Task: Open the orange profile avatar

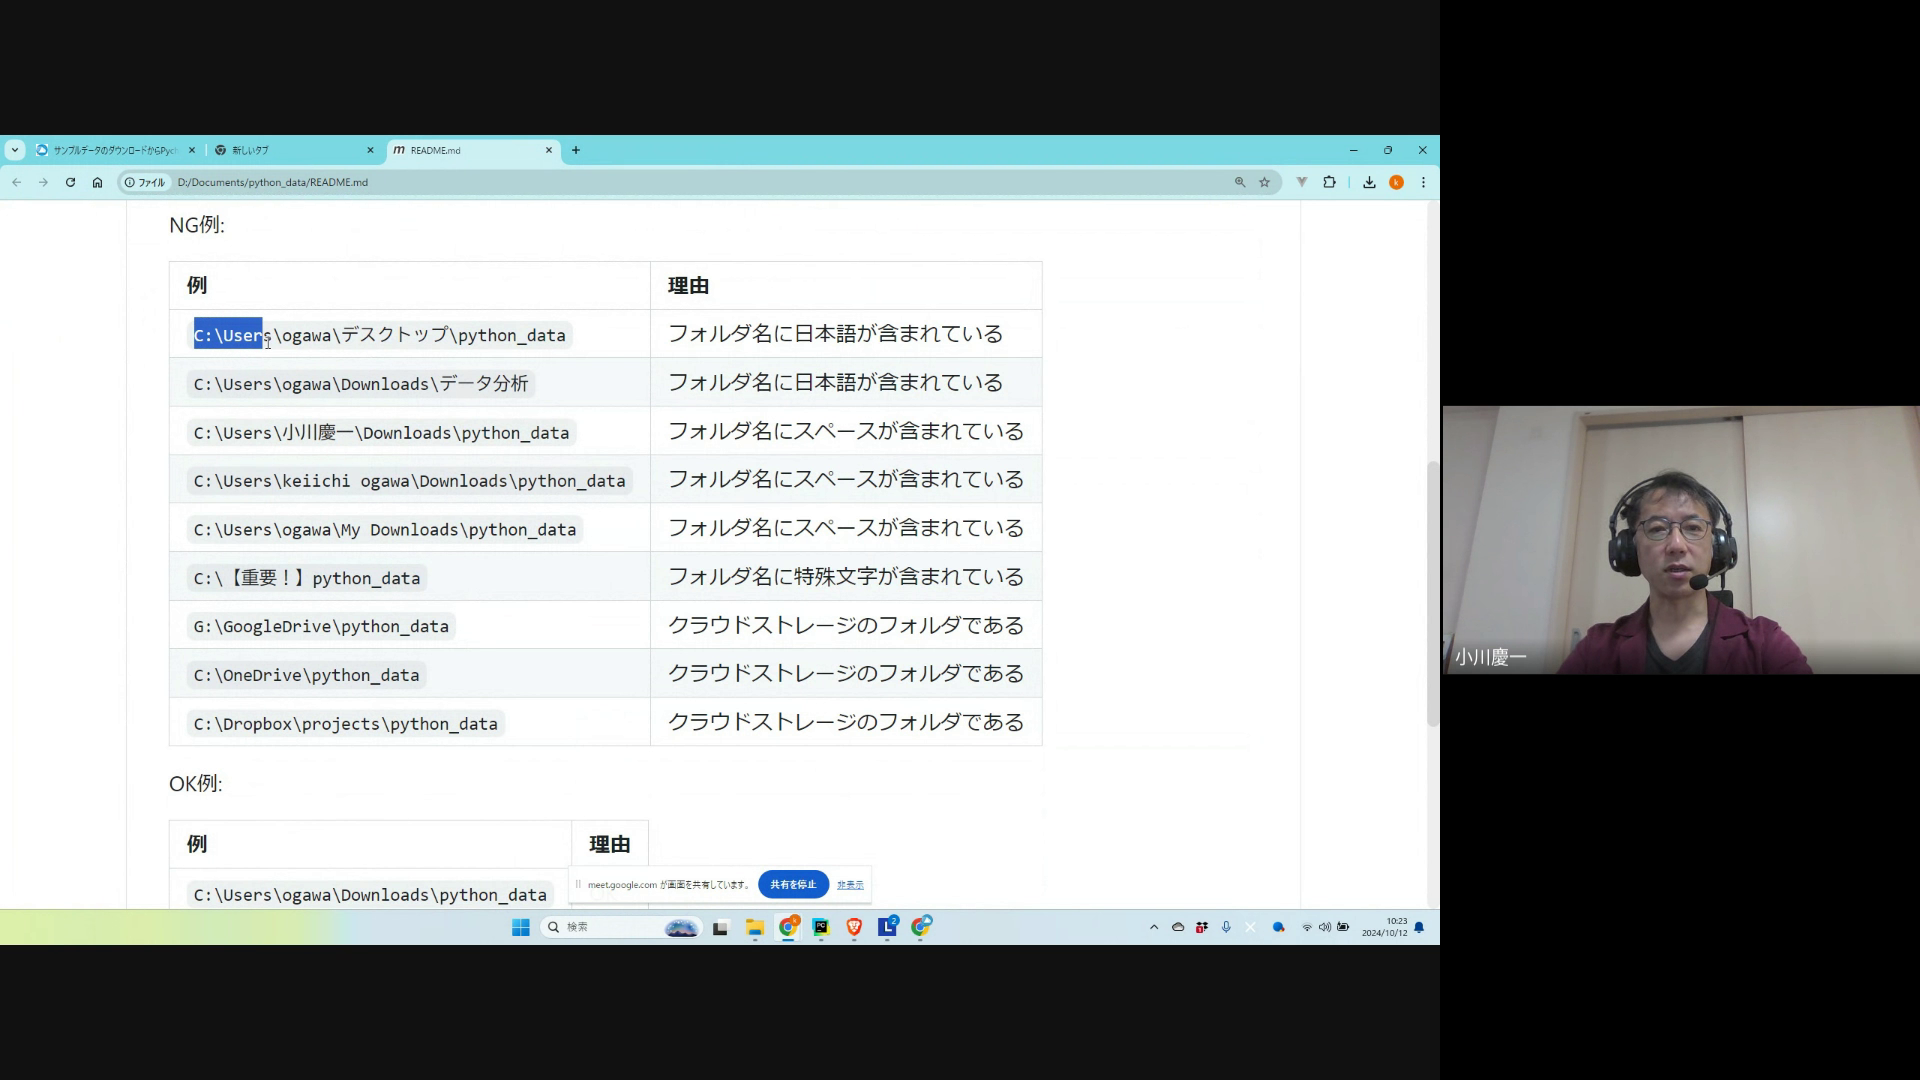Action: point(1396,182)
